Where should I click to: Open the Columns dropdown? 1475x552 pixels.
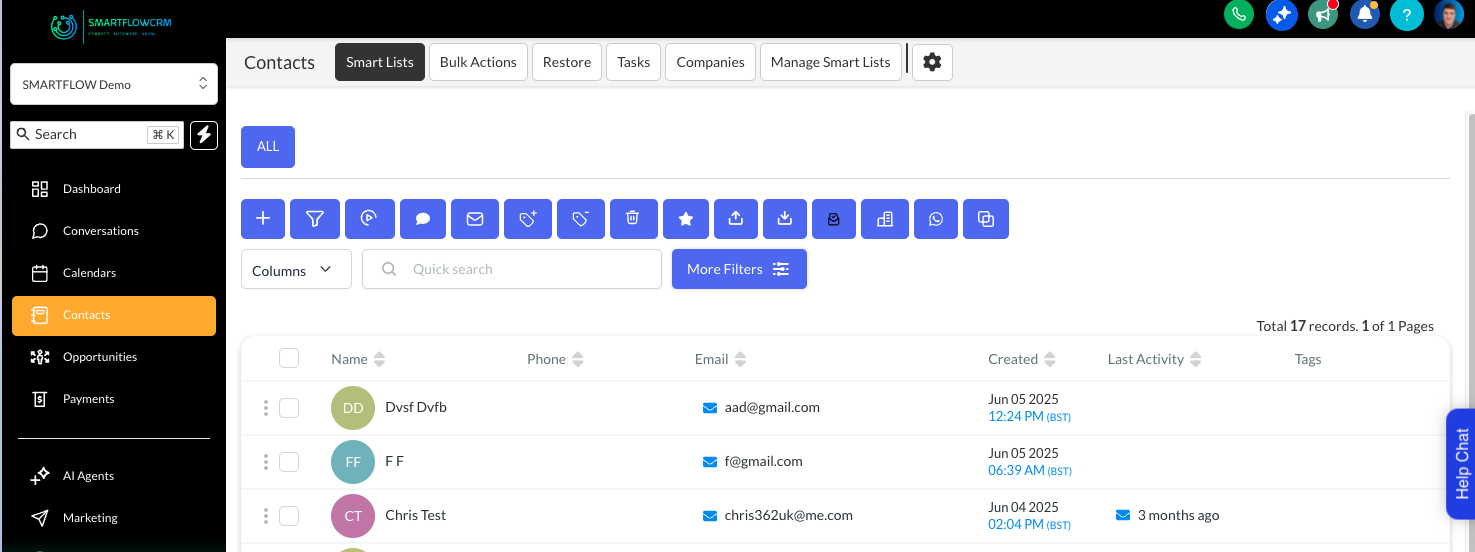[296, 270]
